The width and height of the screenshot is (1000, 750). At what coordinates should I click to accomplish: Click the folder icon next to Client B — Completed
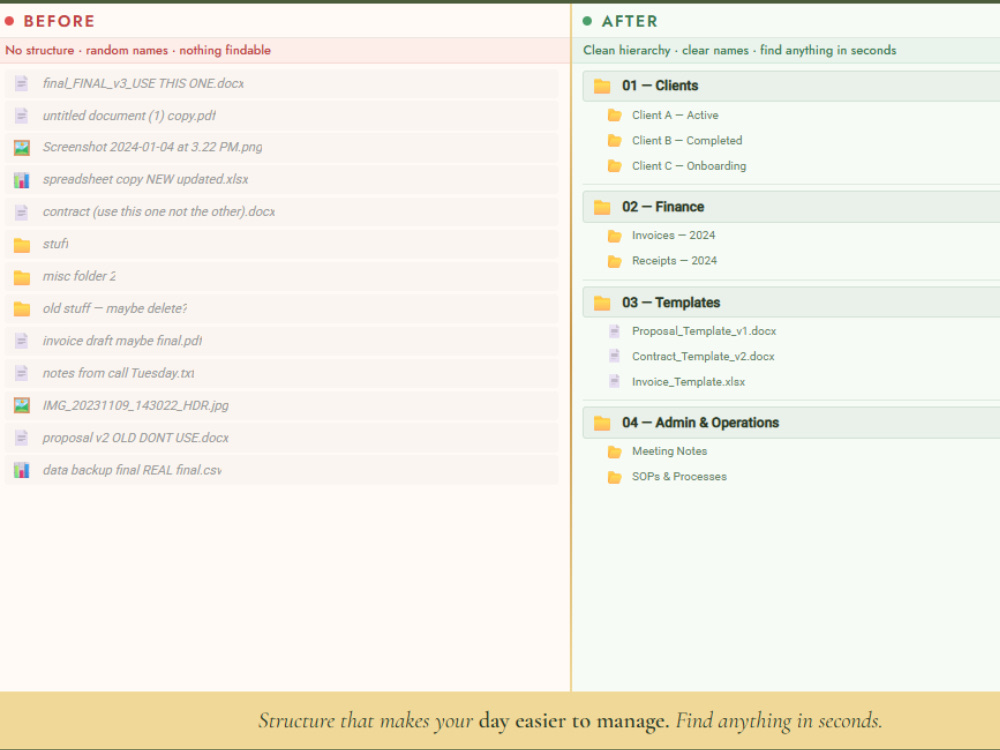click(x=615, y=141)
